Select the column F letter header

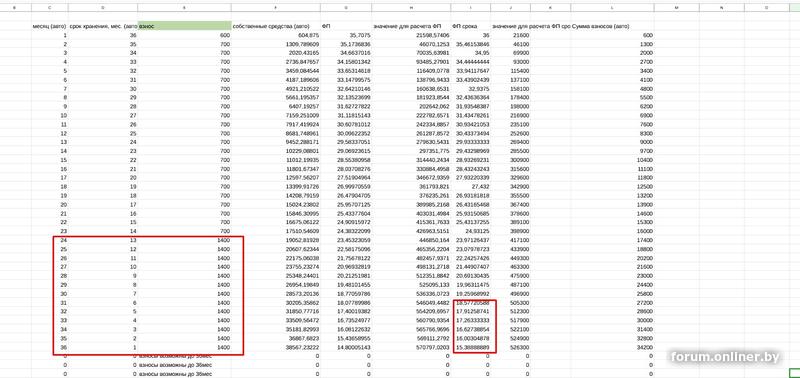[x=276, y=8]
